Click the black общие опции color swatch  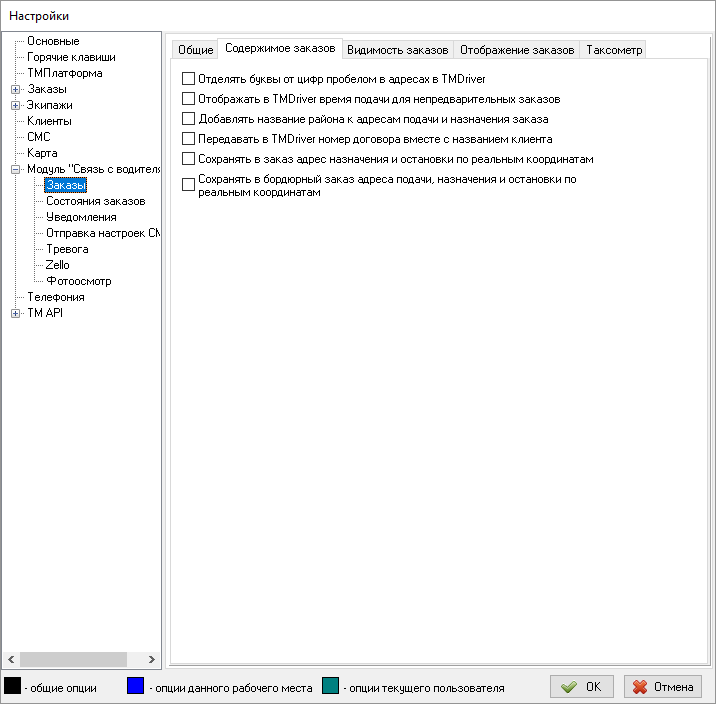pyautogui.click(x=13, y=686)
